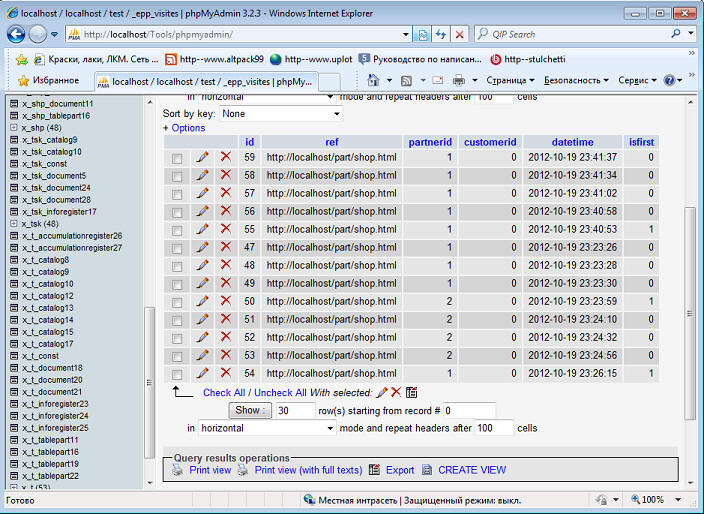Edit row with id 59
Screen dimensions: 704x514
pyautogui.click(x=202, y=157)
